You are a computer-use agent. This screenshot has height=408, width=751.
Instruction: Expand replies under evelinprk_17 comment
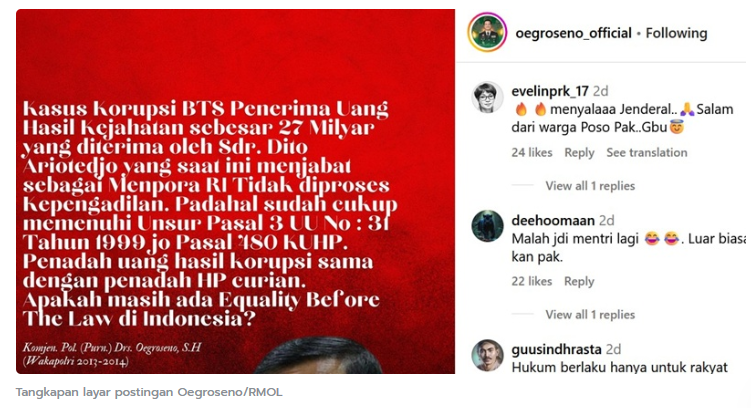click(x=590, y=186)
